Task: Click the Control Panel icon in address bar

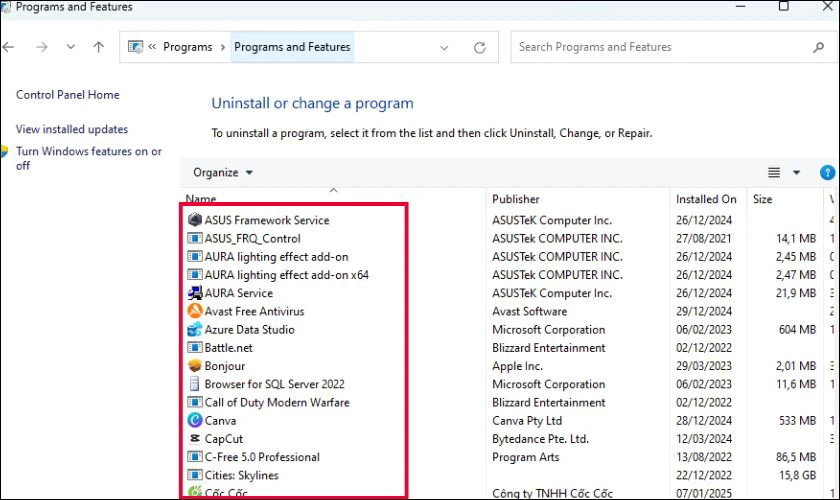Action: click(x=136, y=47)
